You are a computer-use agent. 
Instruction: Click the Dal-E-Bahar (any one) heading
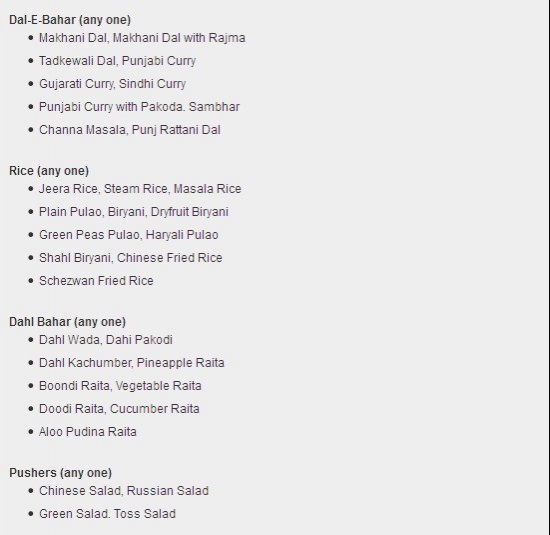coord(70,20)
